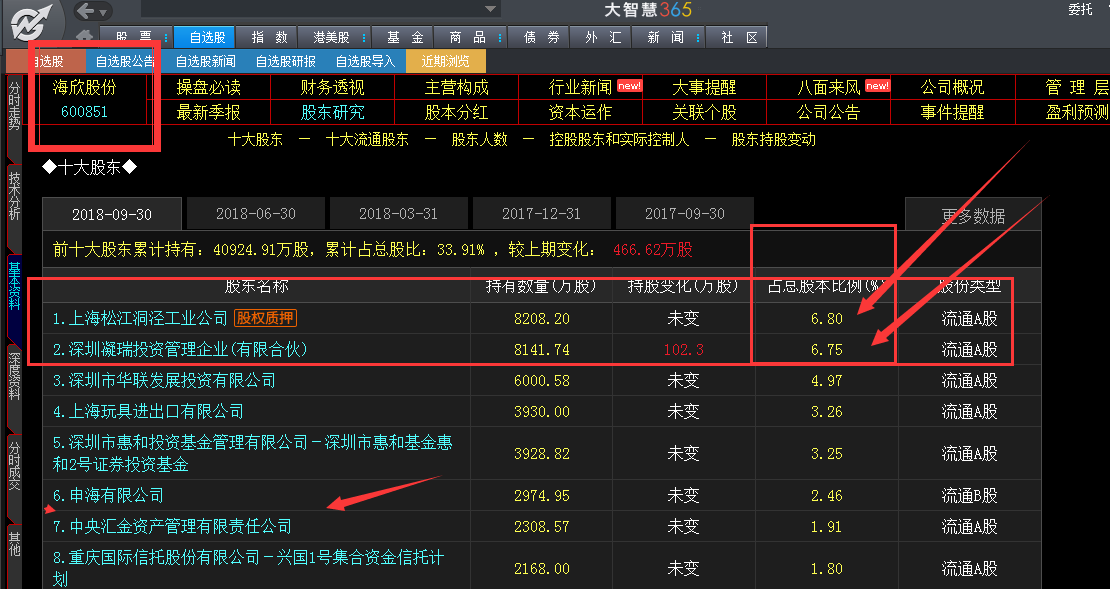The height and width of the screenshot is (589, 1110).
Task: Open the 股票 tab's dotted submenu
Action: coord(166,38)
